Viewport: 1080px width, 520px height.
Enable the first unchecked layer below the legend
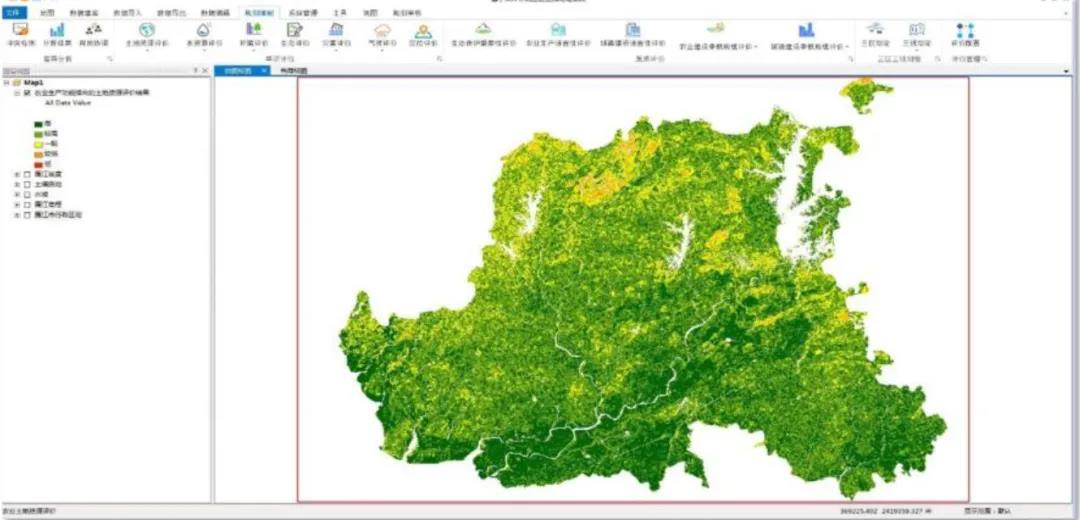point(28,175)
